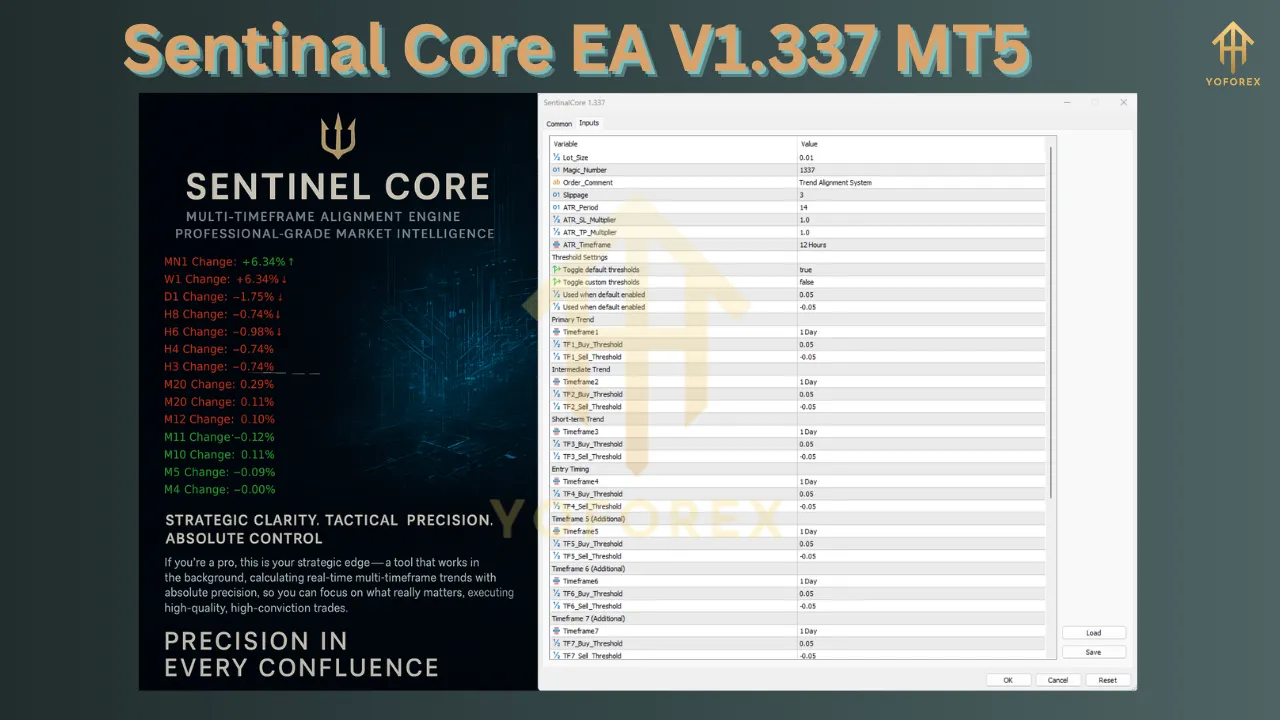
Task: Click the TF2_Buy_Threshold type icon
Action: click(556, 394)
